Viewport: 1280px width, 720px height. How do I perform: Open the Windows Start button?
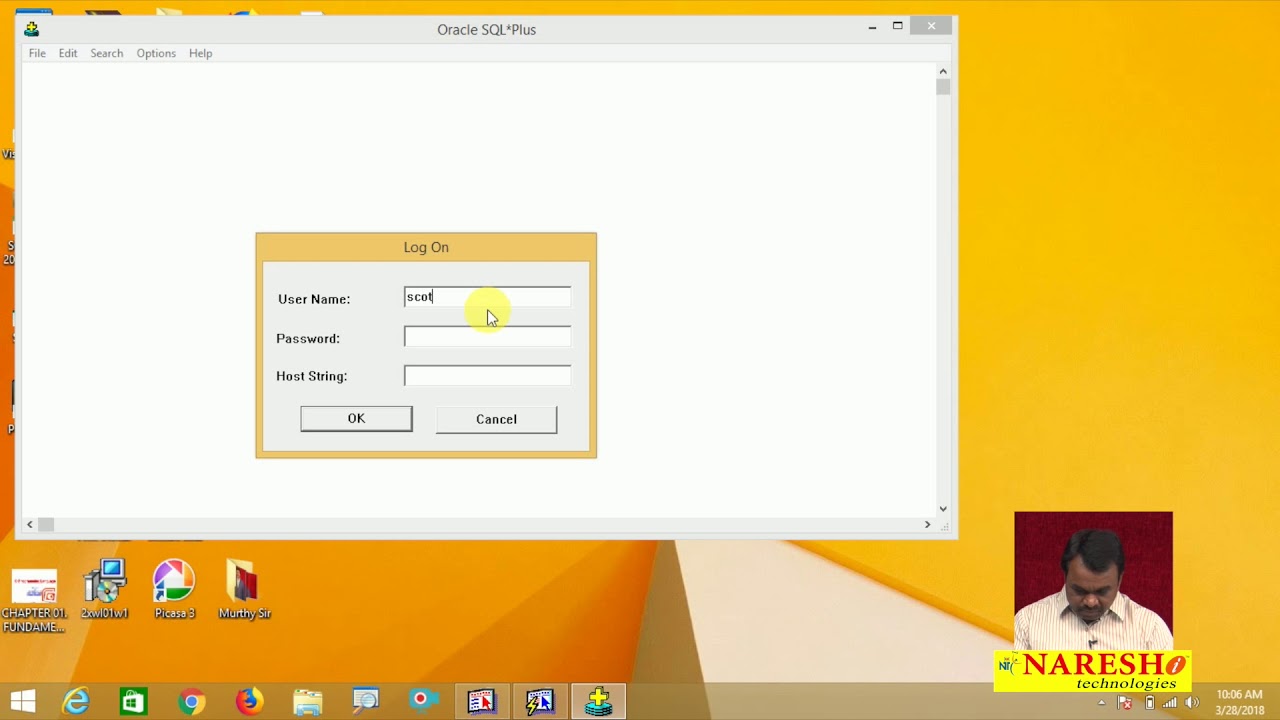23,702
